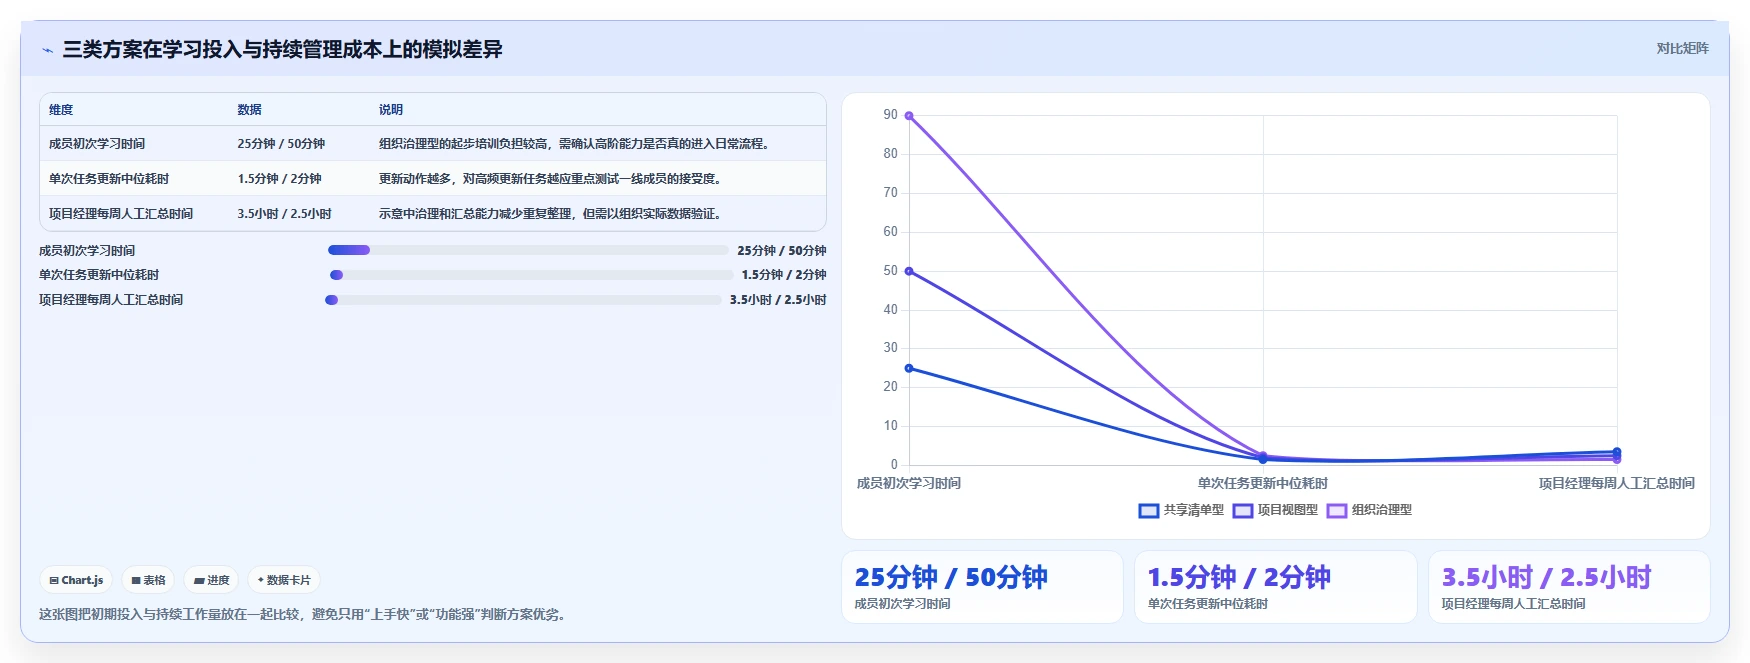
Task: Click the icon left of the panel title
Action: pos(47,50)
